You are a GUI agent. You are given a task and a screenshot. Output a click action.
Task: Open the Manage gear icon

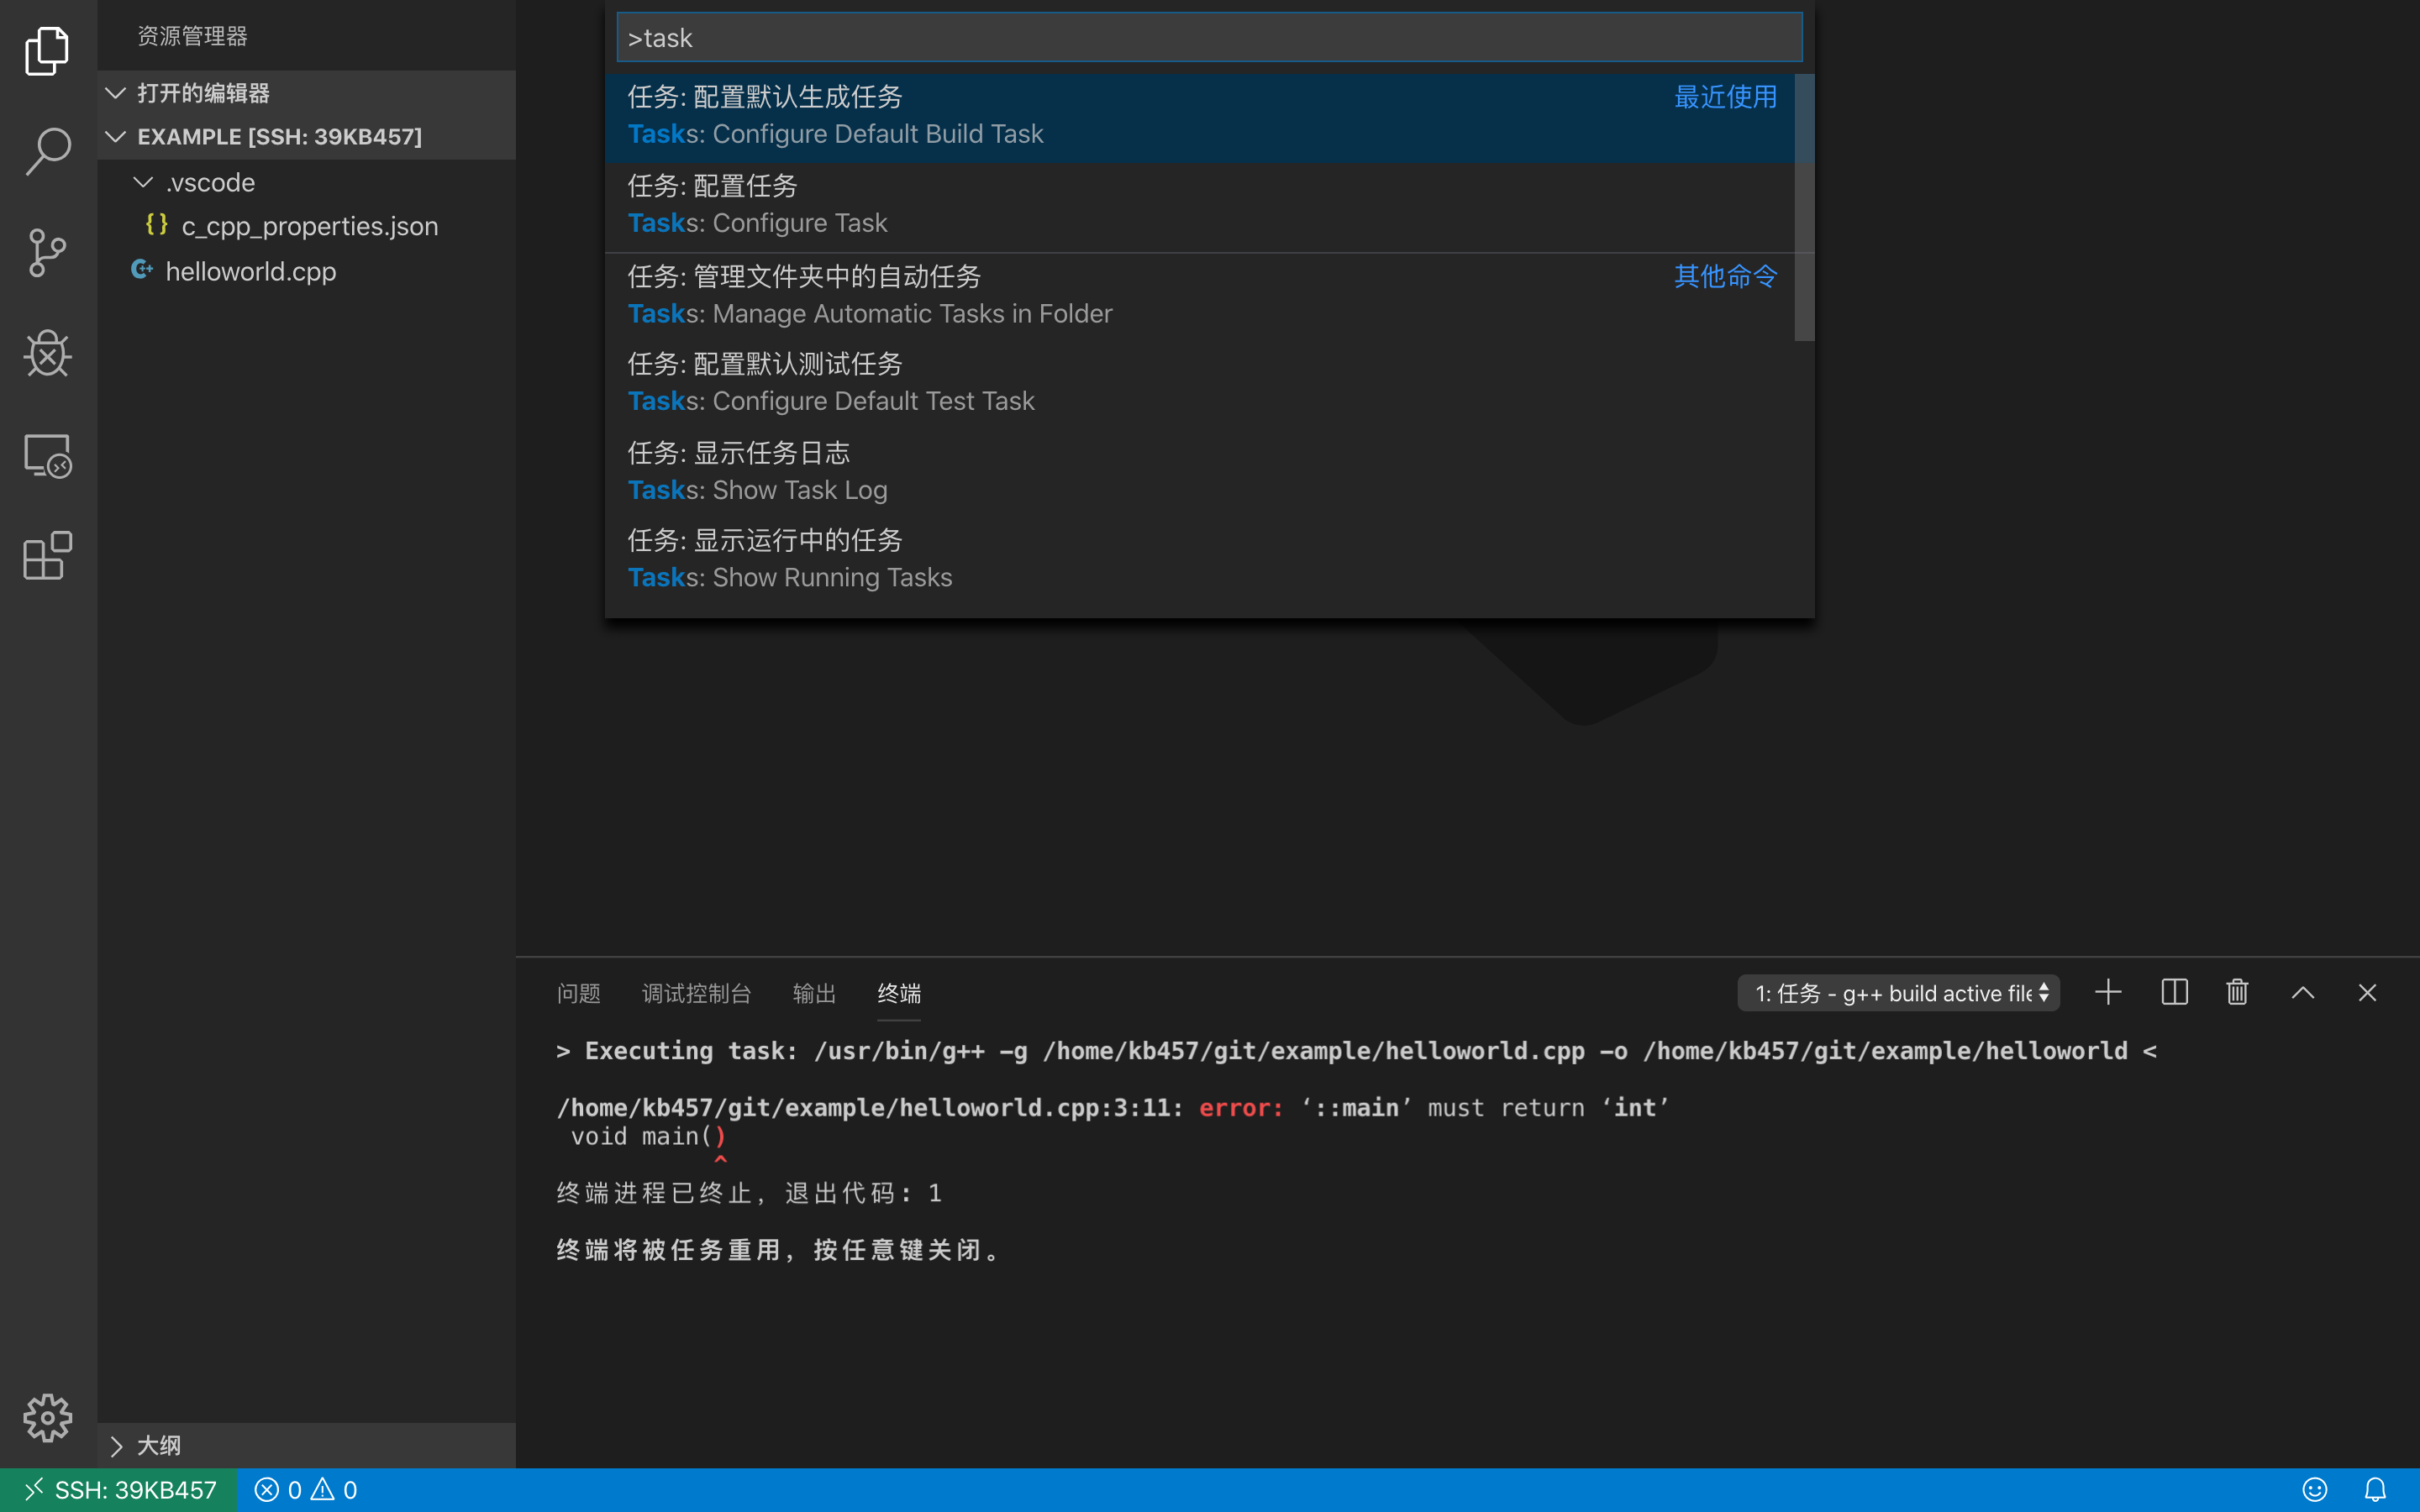pyautogui.click(x=47, y=1417)
